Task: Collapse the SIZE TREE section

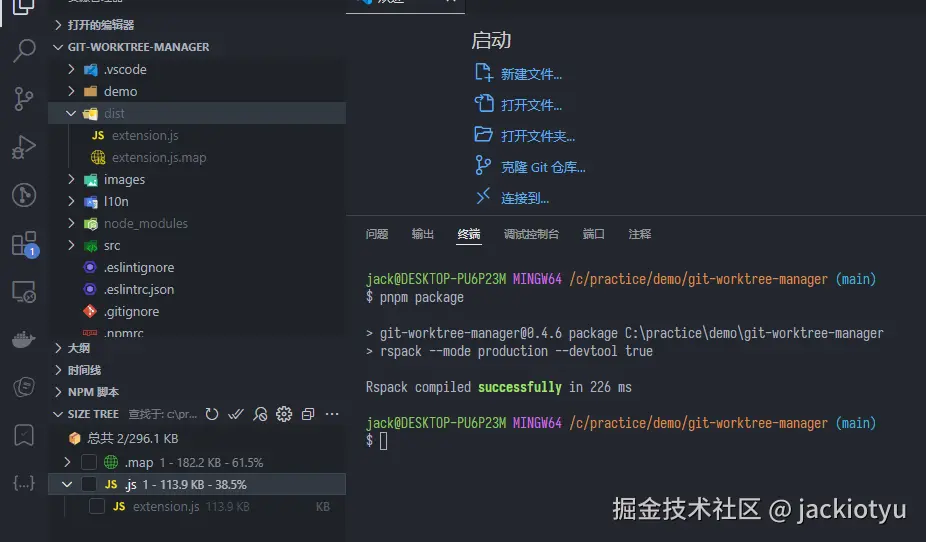Action: click(58, 414)
